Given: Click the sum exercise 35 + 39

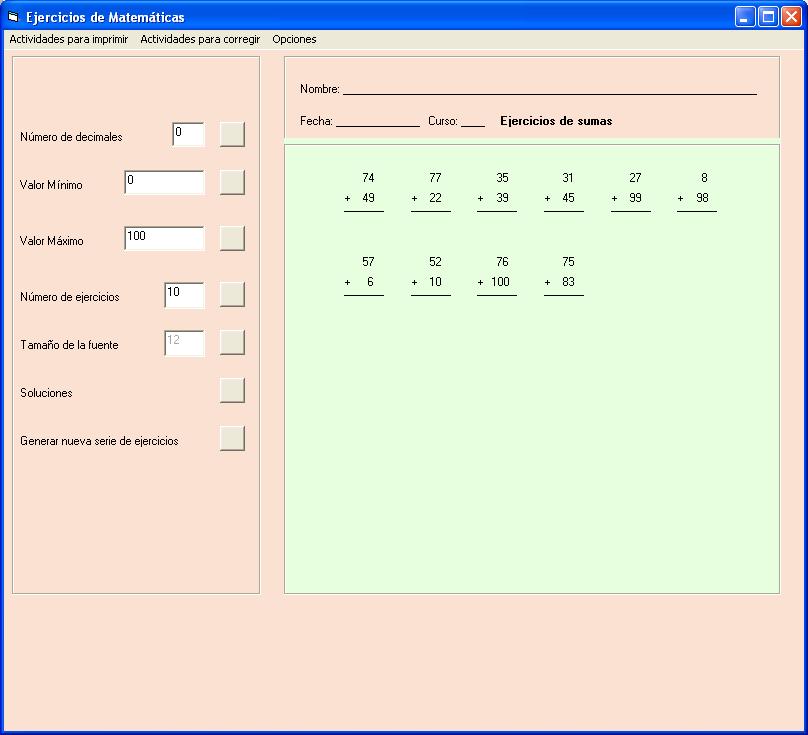Looking at the screenshot, I should tap(497, 192).
